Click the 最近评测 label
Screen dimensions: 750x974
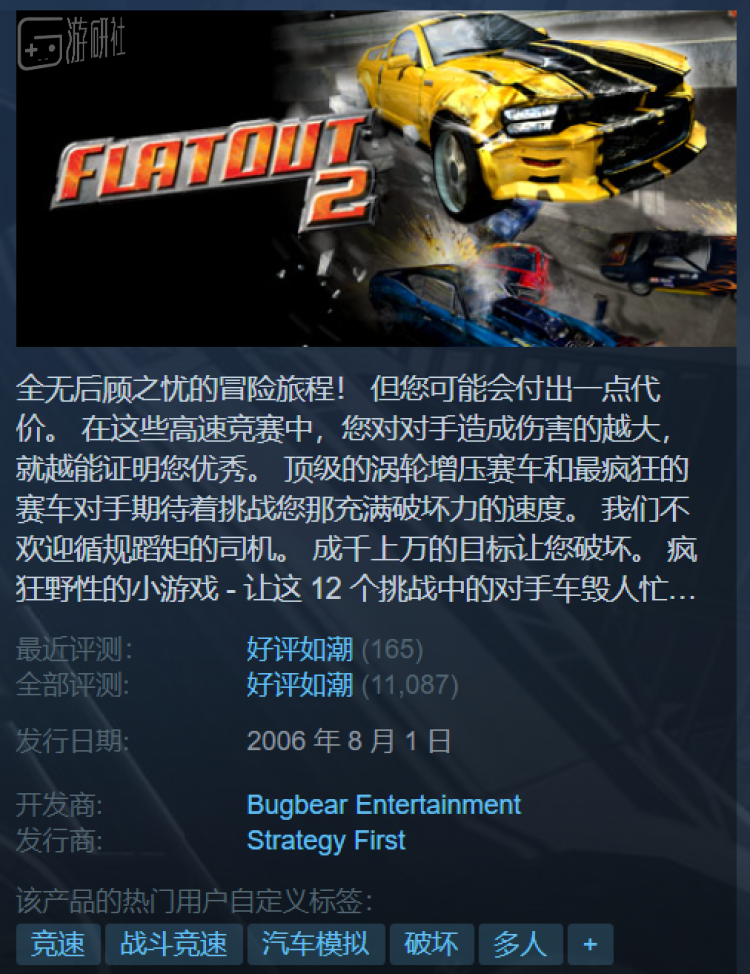[74, 650]
